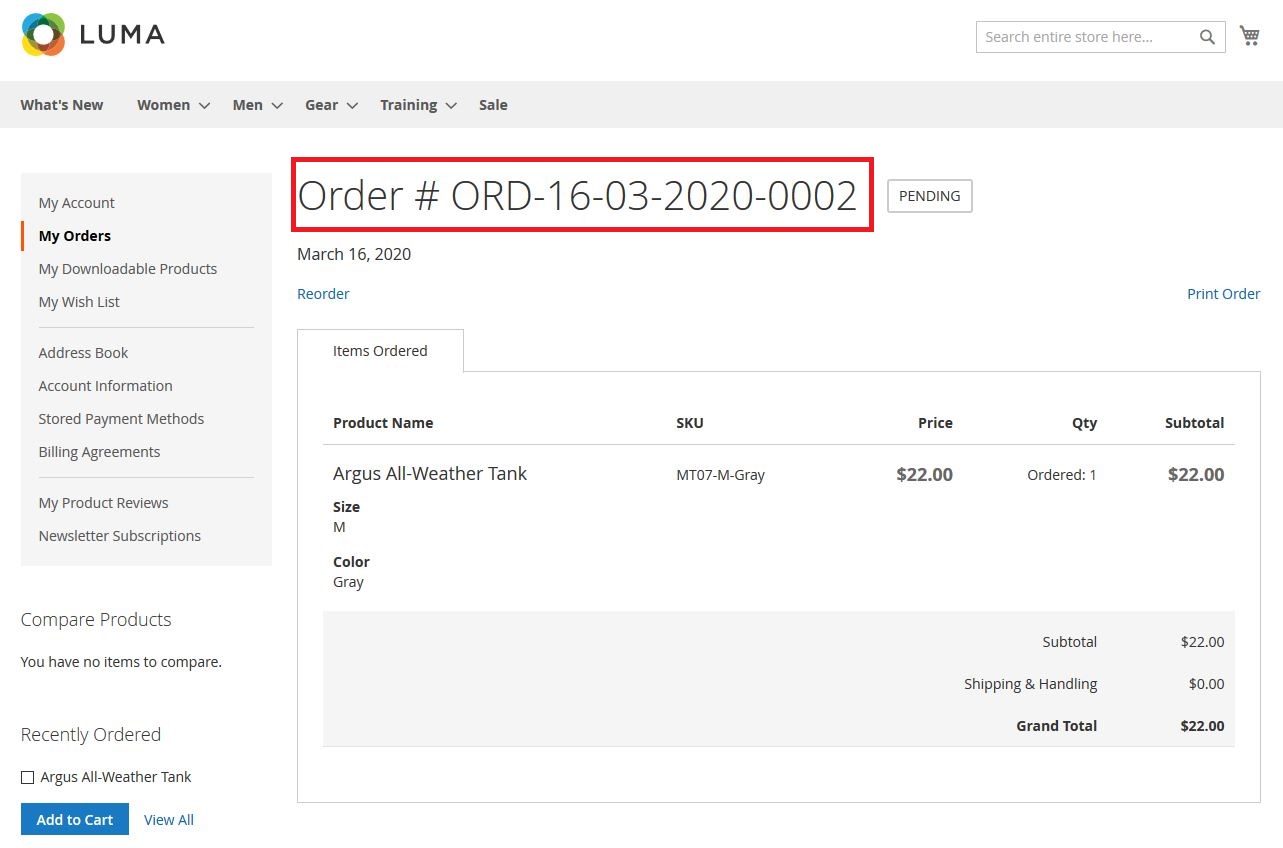This screenshot has width=1283, height=848.
Task: Click the Add to Cart button
Action: coord(74,819)
